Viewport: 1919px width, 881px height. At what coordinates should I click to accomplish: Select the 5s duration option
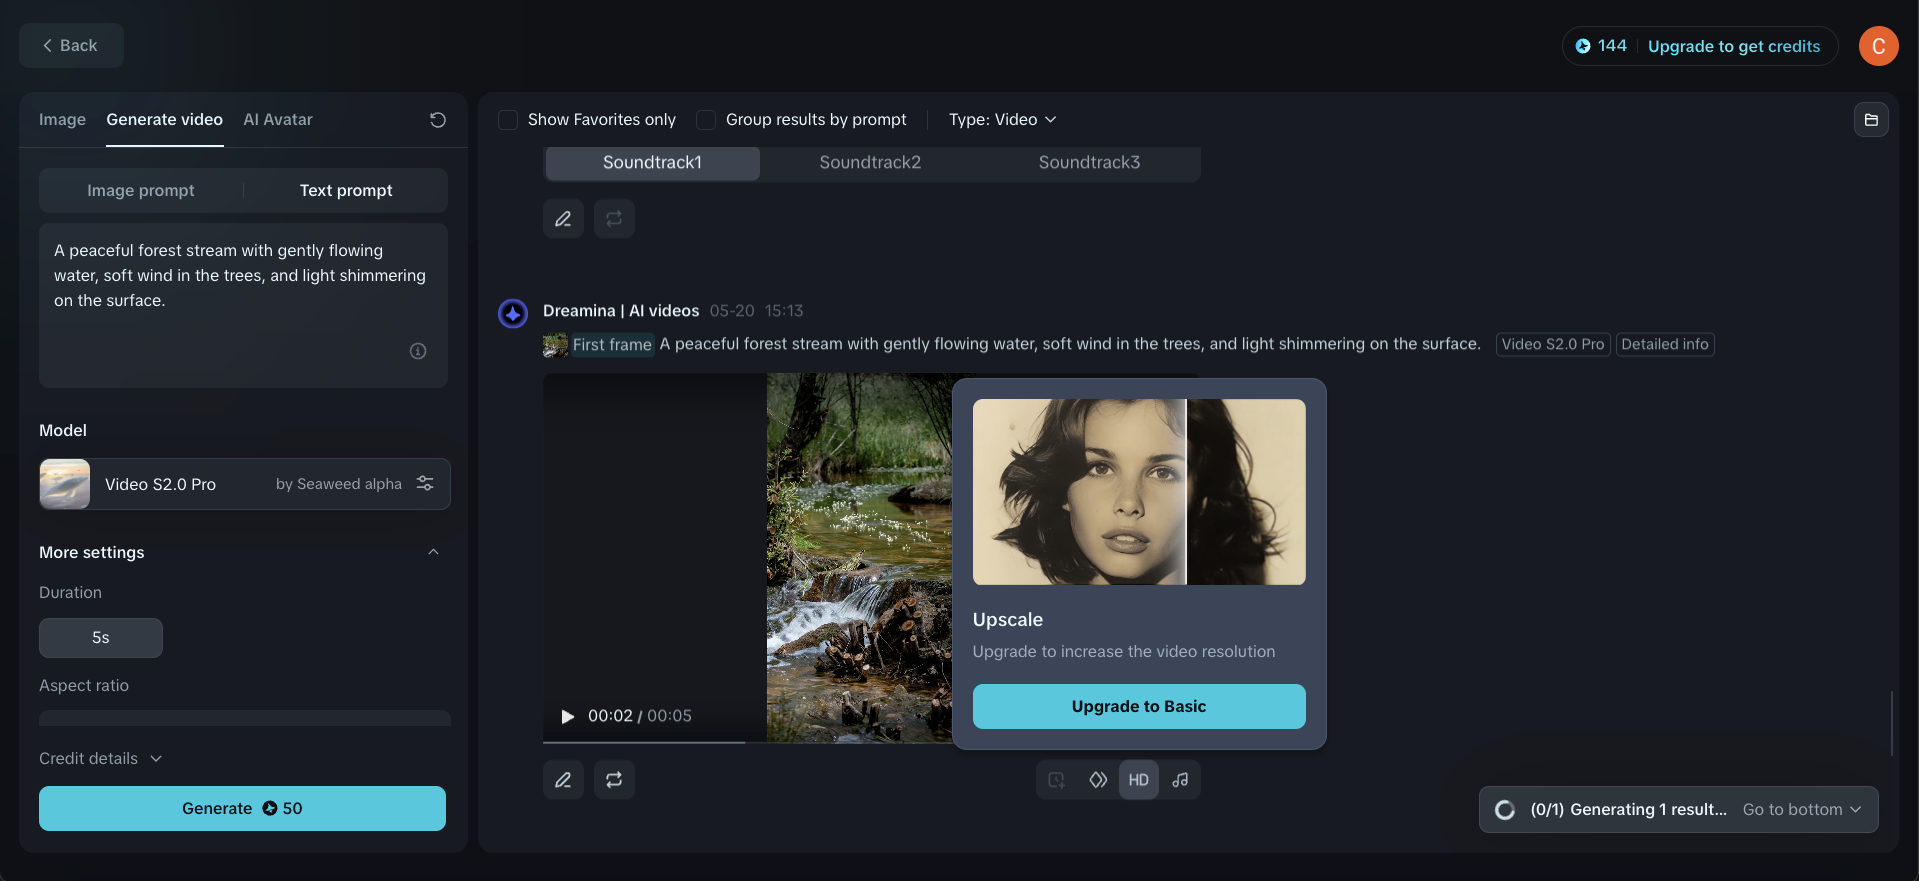[x=101, y=638]
